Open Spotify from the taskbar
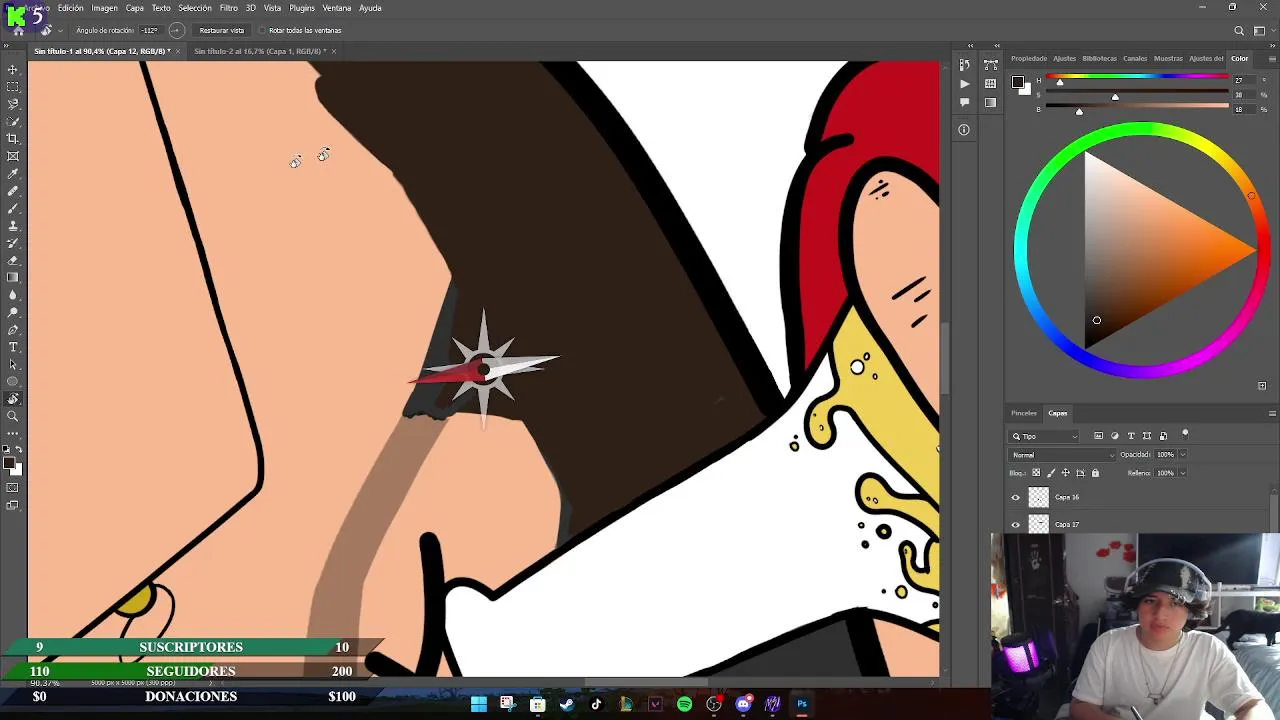Viewport: 1280px width, 720px height. pyautogui.click(x=684, y=704)
